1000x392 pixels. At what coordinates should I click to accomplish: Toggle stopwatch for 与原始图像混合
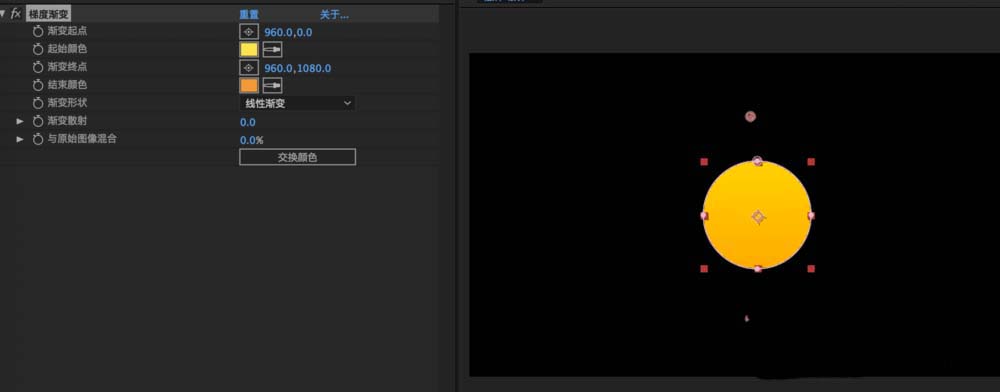tap(38, 139)
